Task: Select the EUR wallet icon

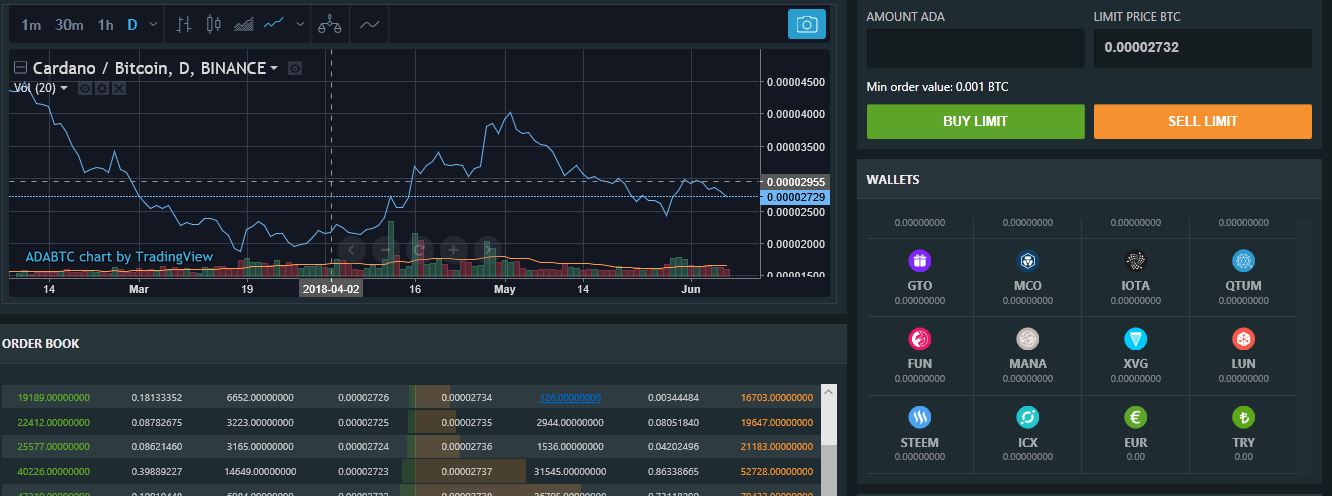Action: [x=1135, y=418]
